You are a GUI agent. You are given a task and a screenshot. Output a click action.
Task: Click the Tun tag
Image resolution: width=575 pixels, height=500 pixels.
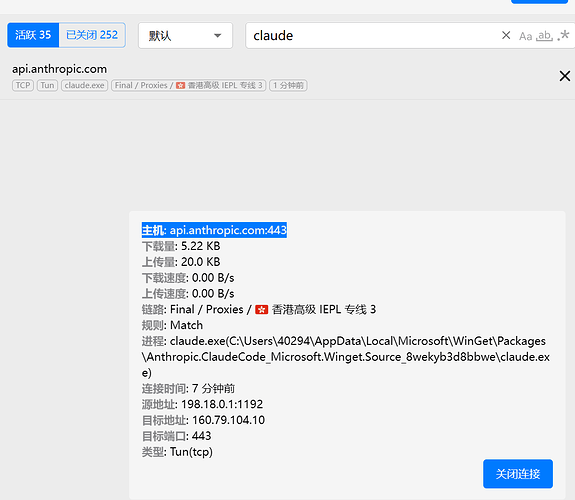click(47, 85)
